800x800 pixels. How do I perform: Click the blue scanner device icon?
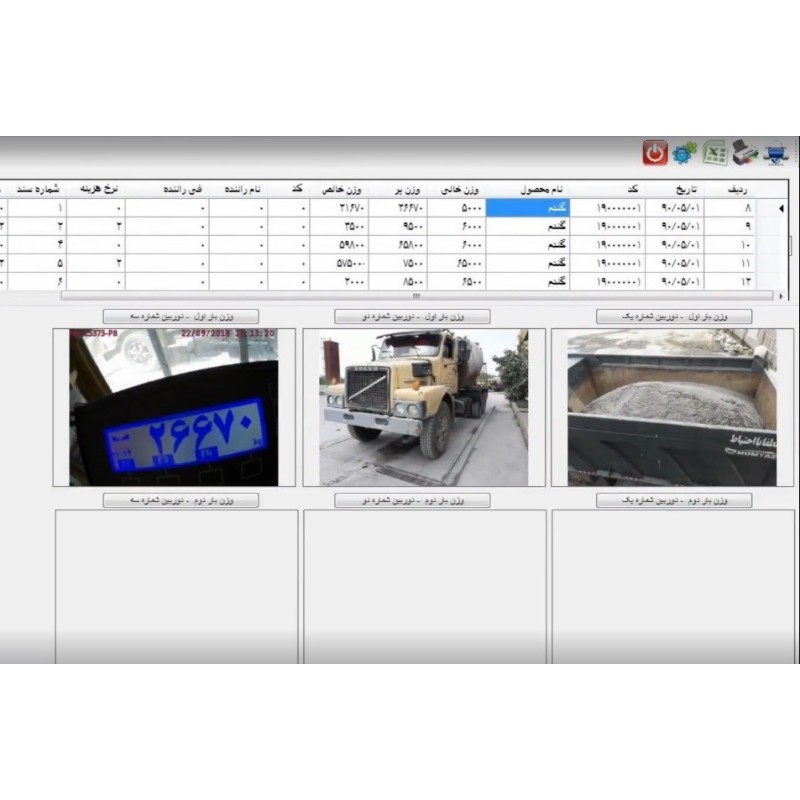pyautogui.click(x=776, y=153)
